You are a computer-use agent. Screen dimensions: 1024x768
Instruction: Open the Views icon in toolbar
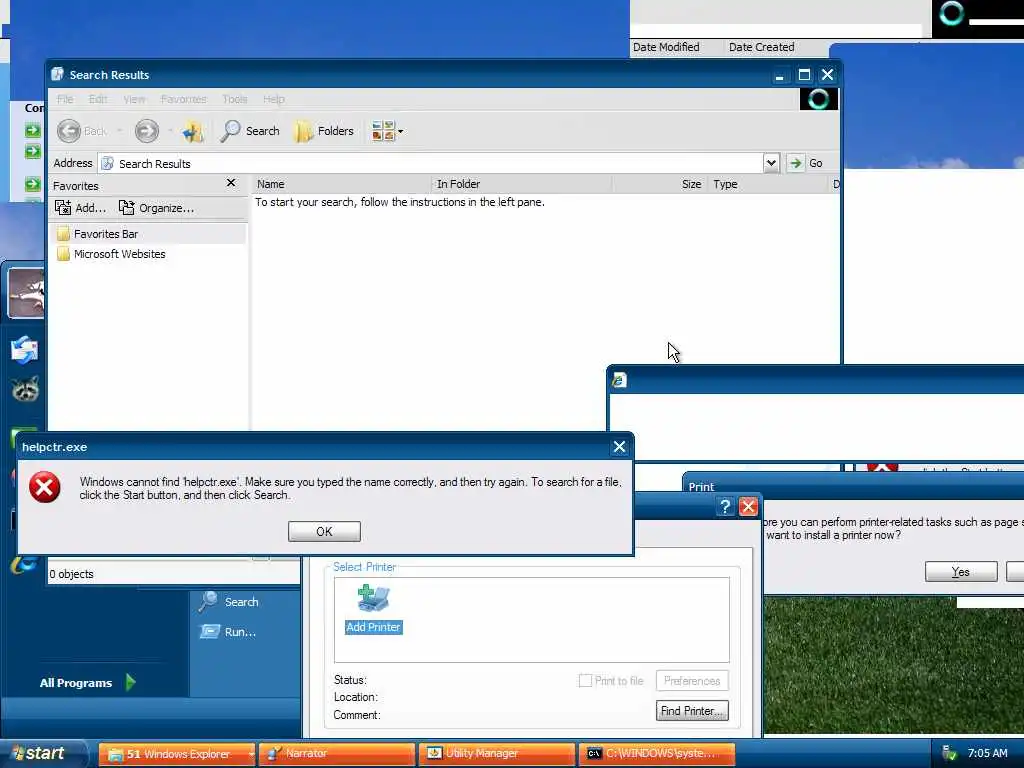[383, 131]
